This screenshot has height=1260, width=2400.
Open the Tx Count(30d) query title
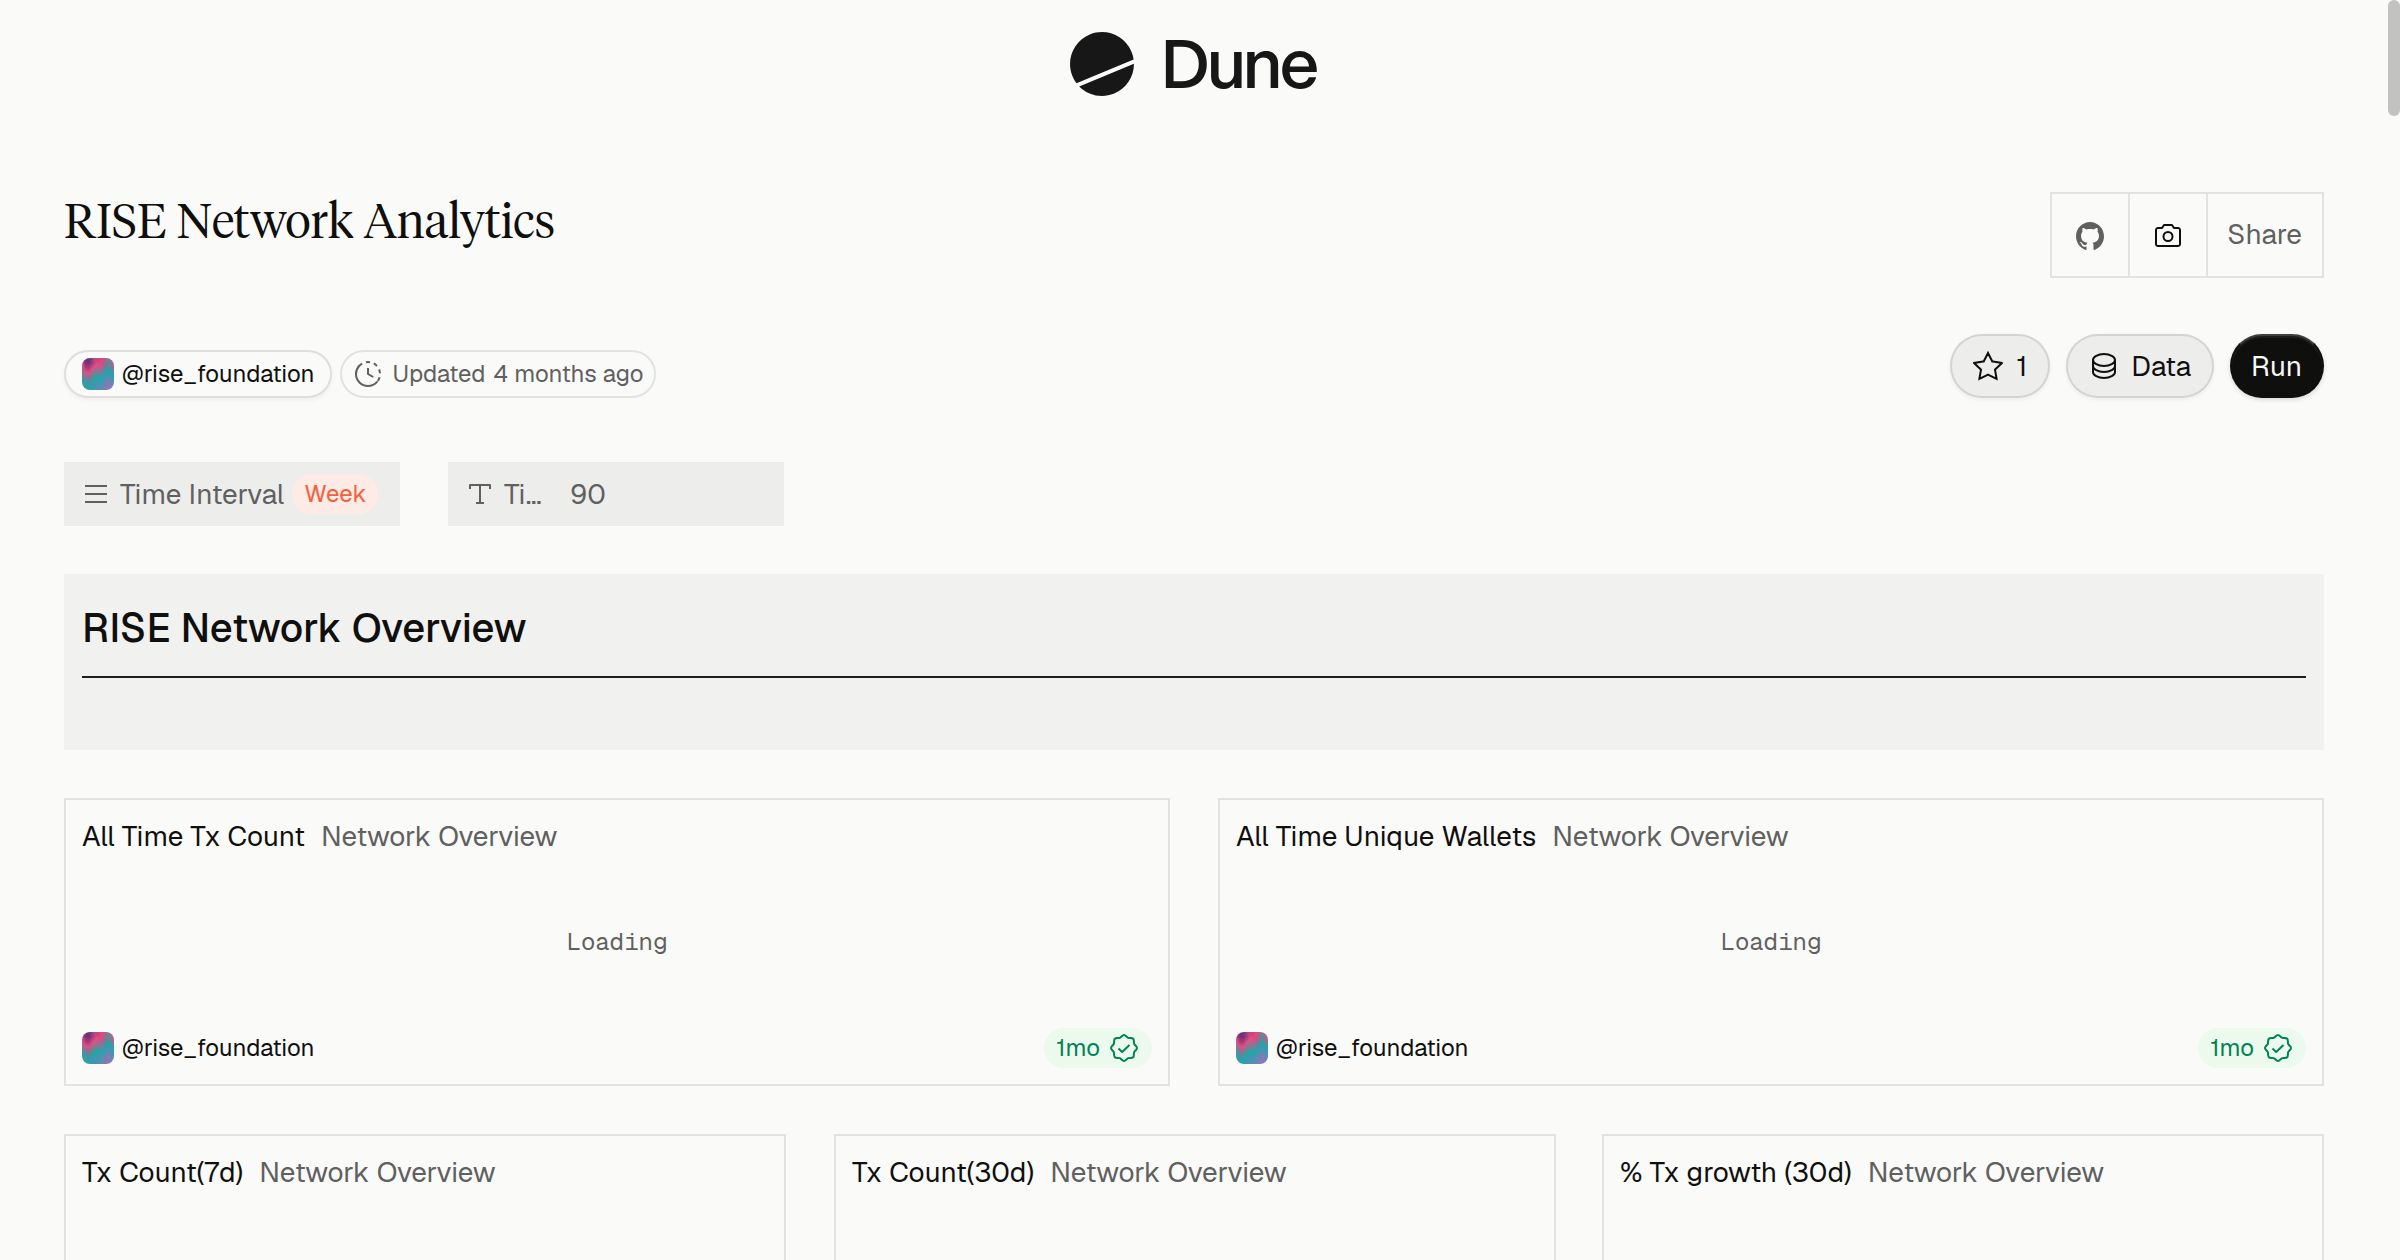point(943,1172)
